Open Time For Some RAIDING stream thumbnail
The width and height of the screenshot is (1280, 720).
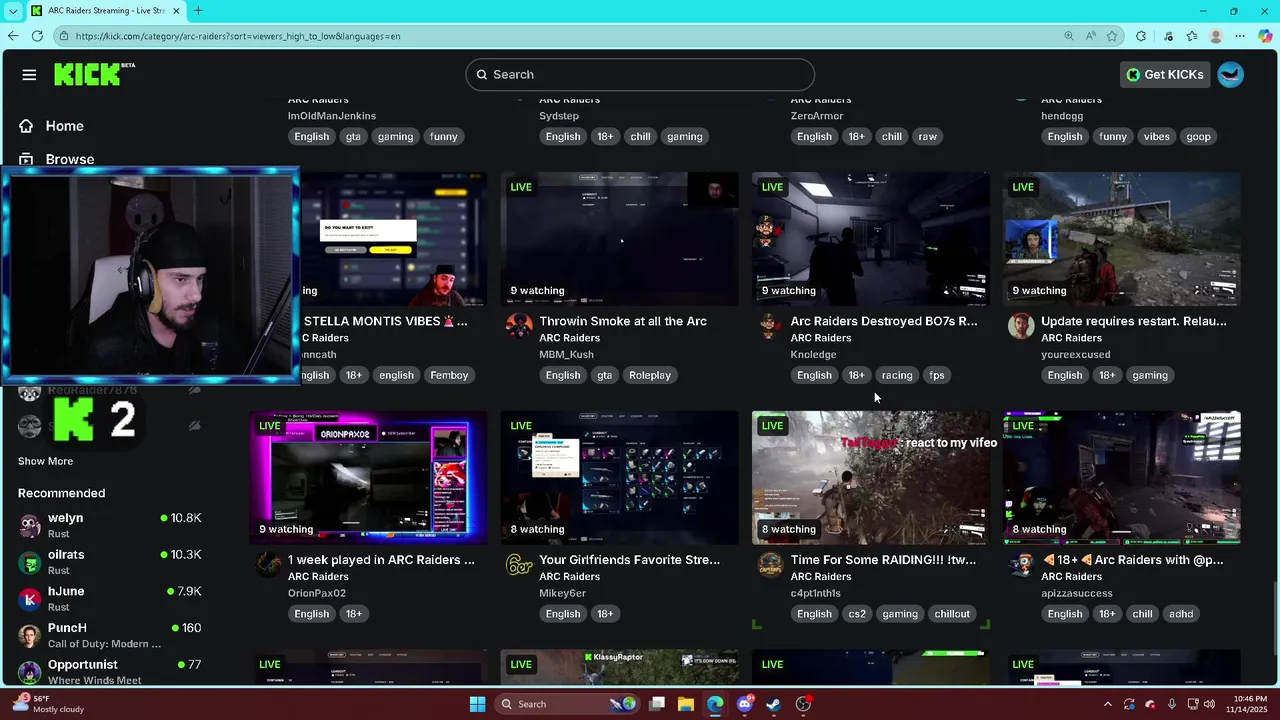(870, 478)
